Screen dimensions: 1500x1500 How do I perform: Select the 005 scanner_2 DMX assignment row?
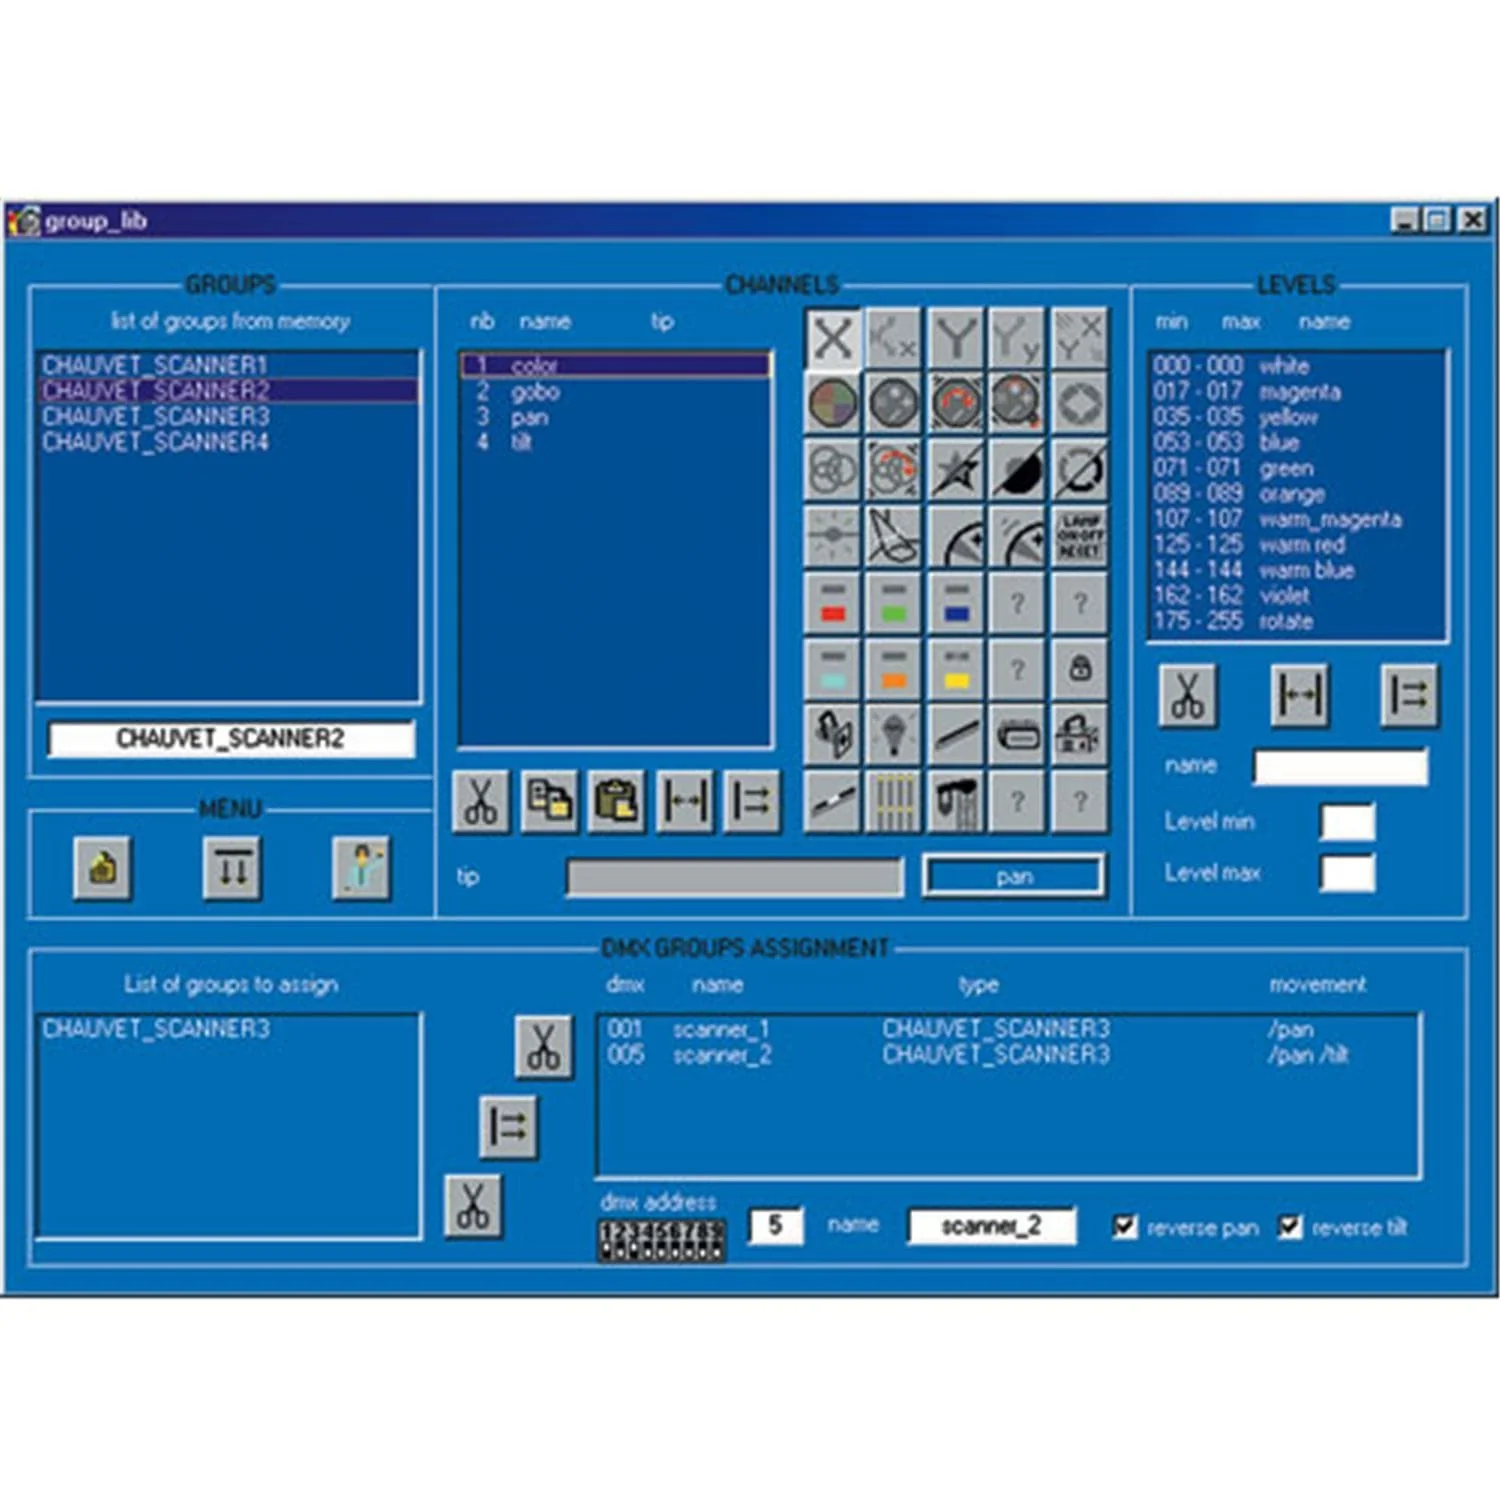[x=1008, y=1055]
